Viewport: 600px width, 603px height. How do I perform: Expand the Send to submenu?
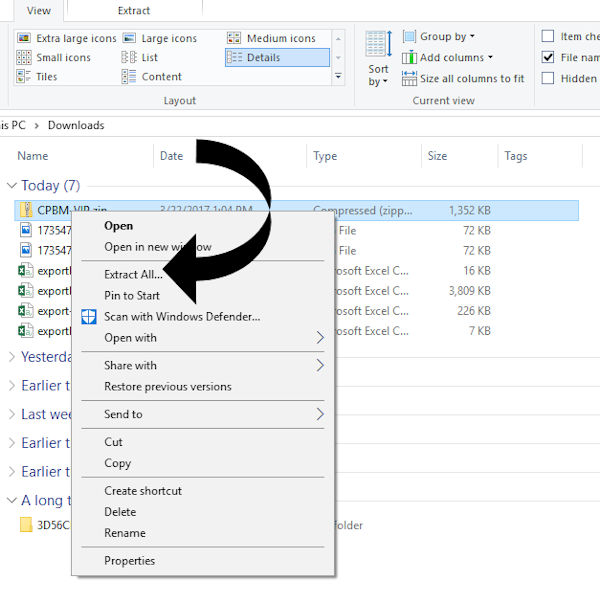pyautogui.click(x=203, y=414)
